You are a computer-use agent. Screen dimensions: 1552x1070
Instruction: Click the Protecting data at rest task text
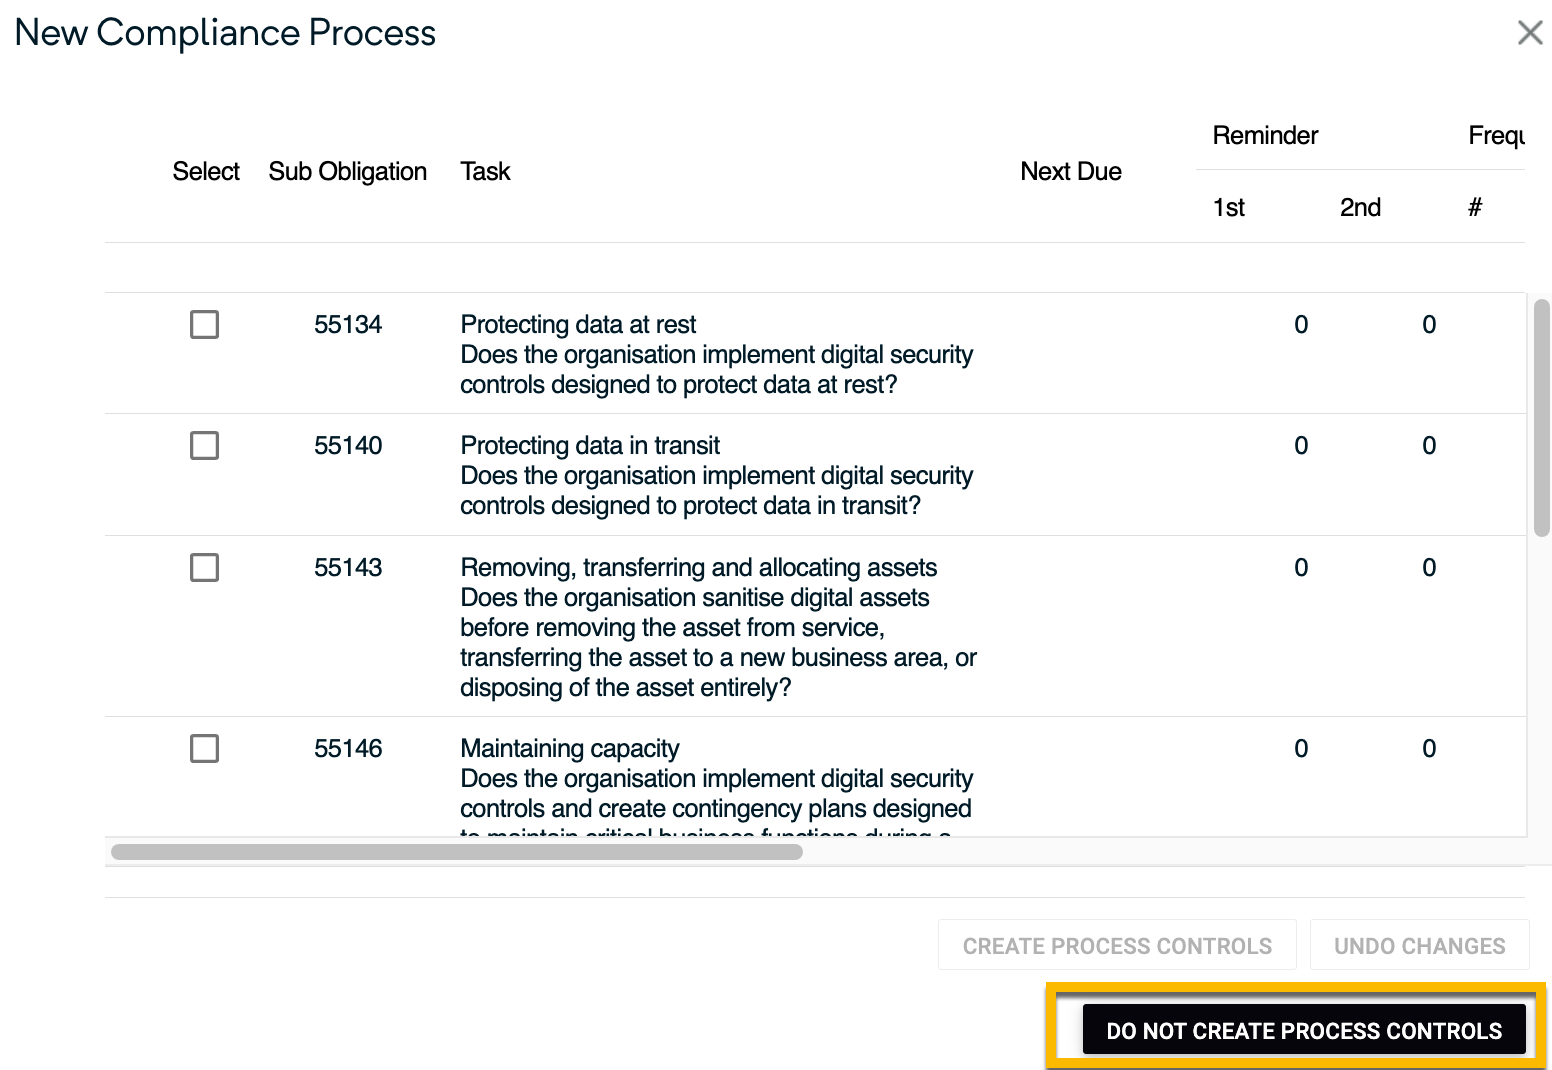pyautogui.click(x=578, y=325)
